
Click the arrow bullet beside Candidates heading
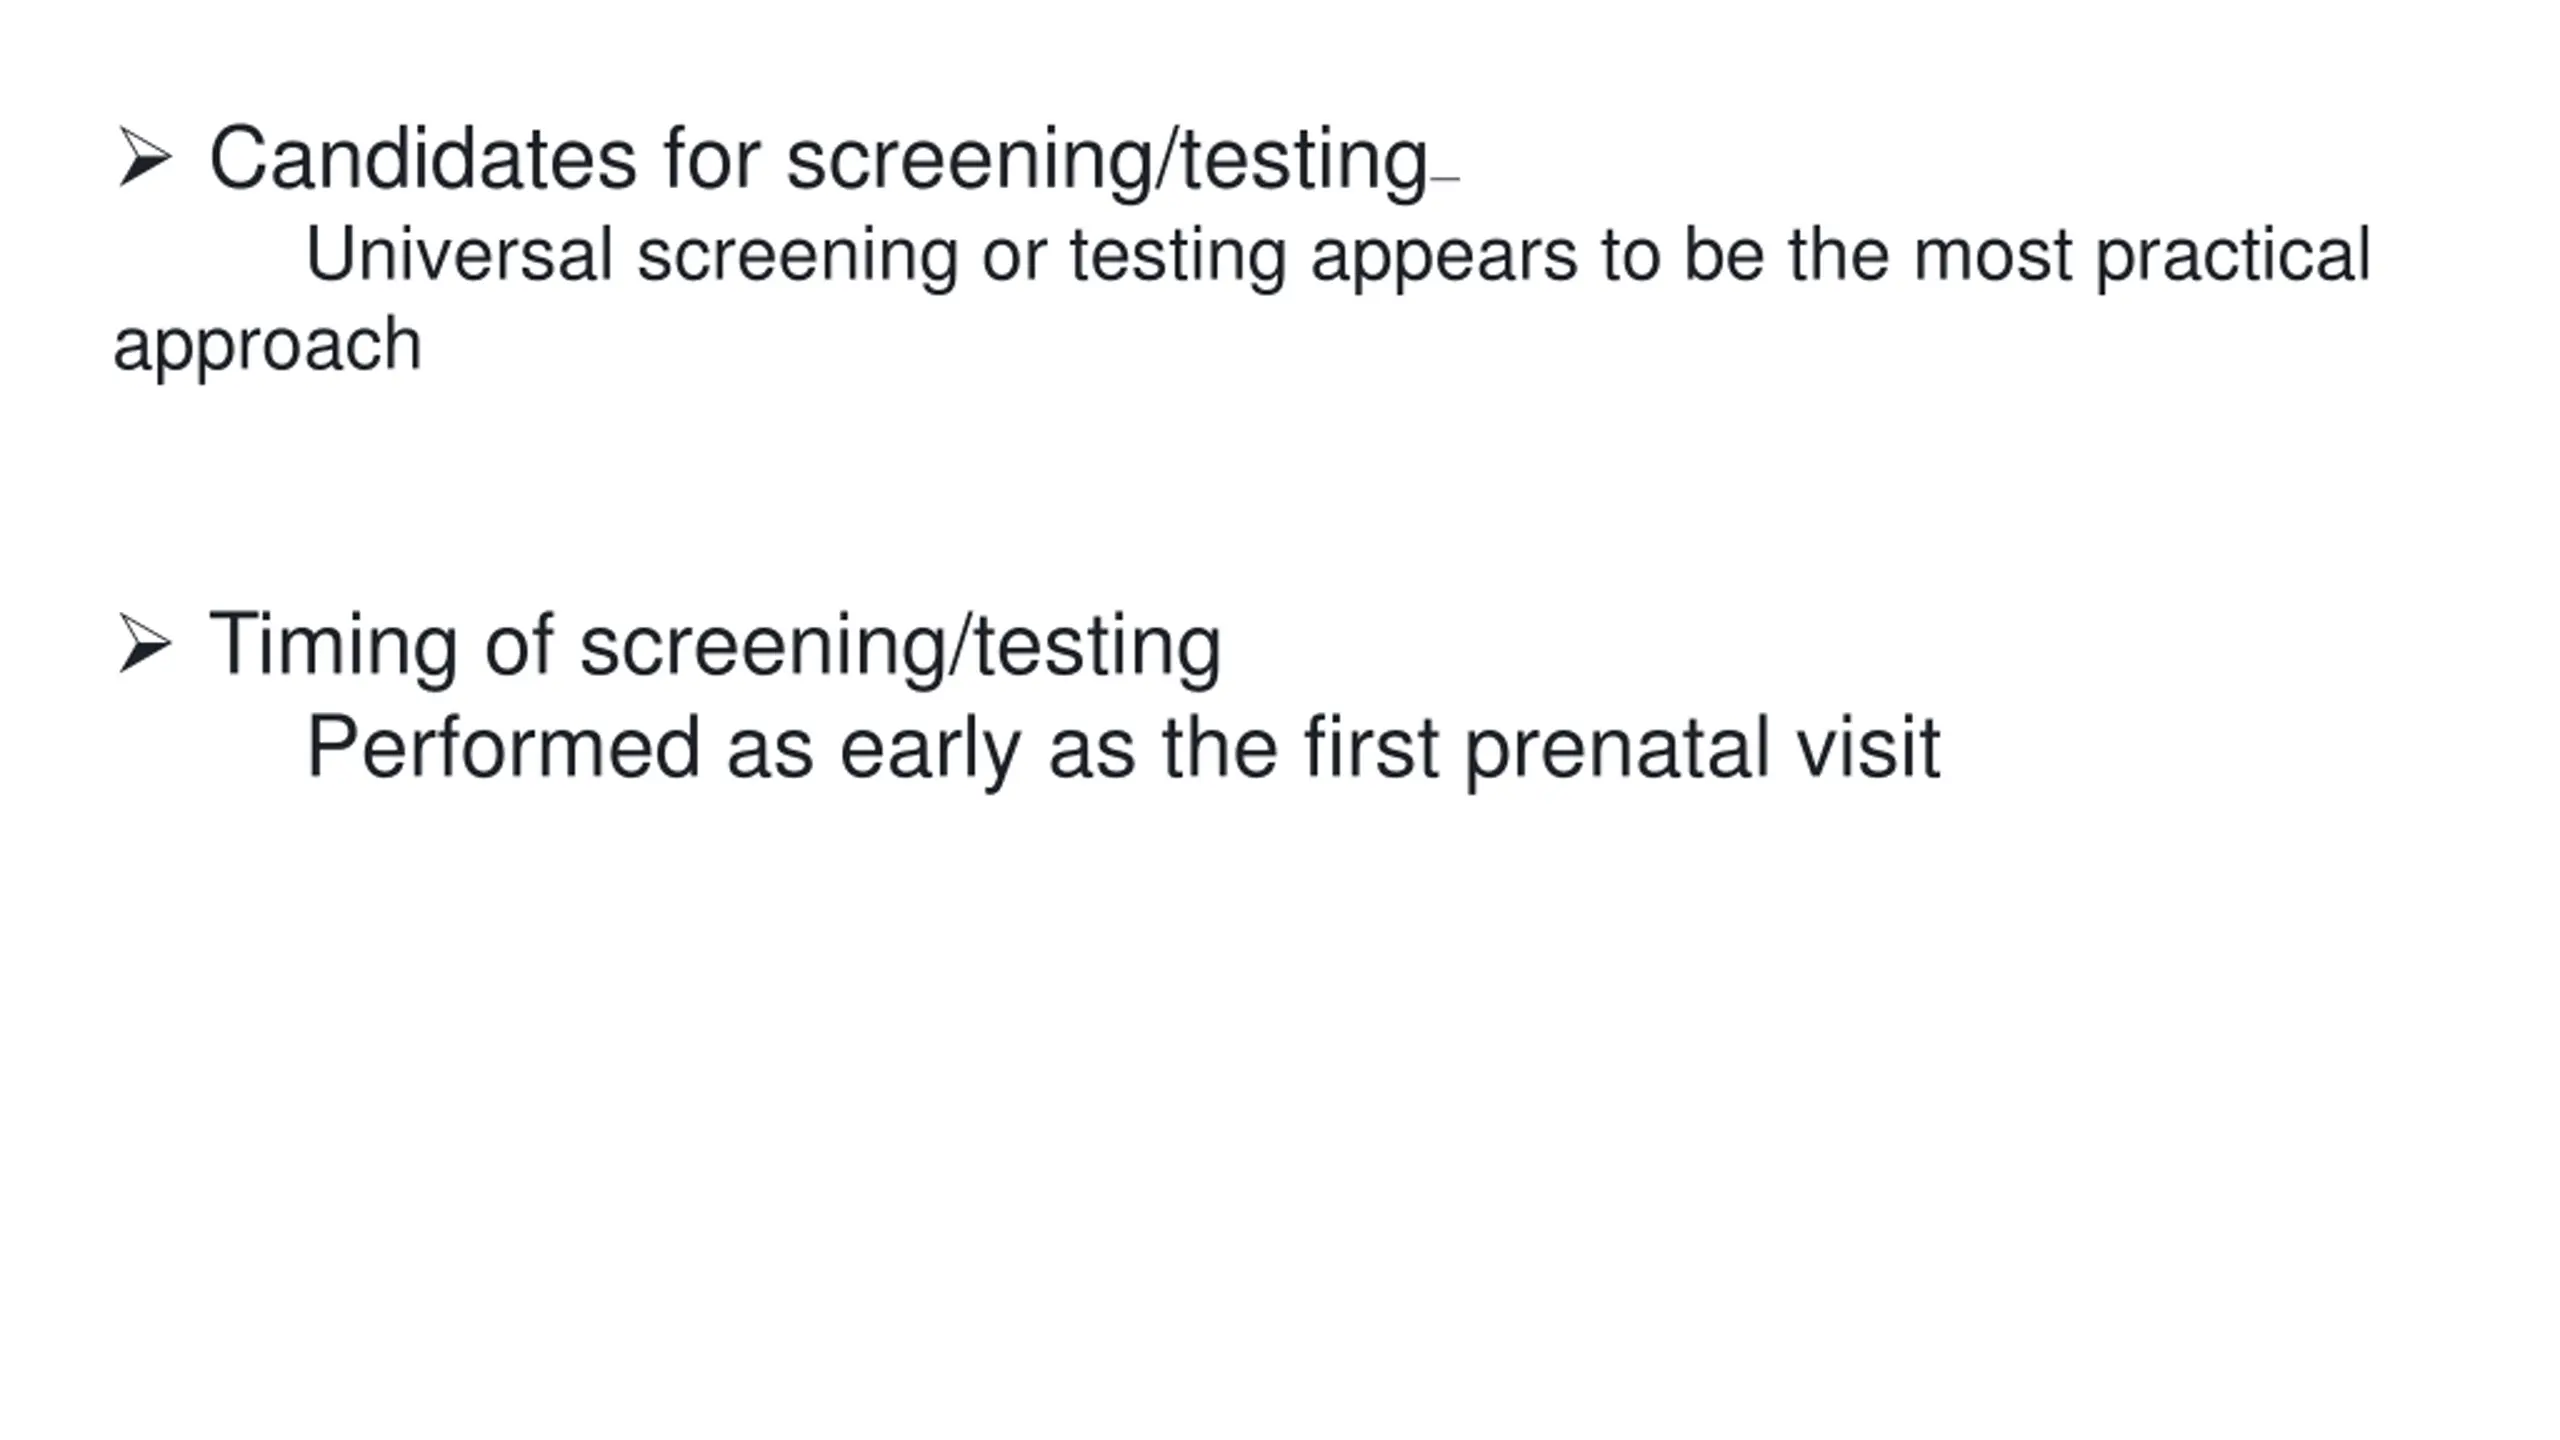[145, 156]
